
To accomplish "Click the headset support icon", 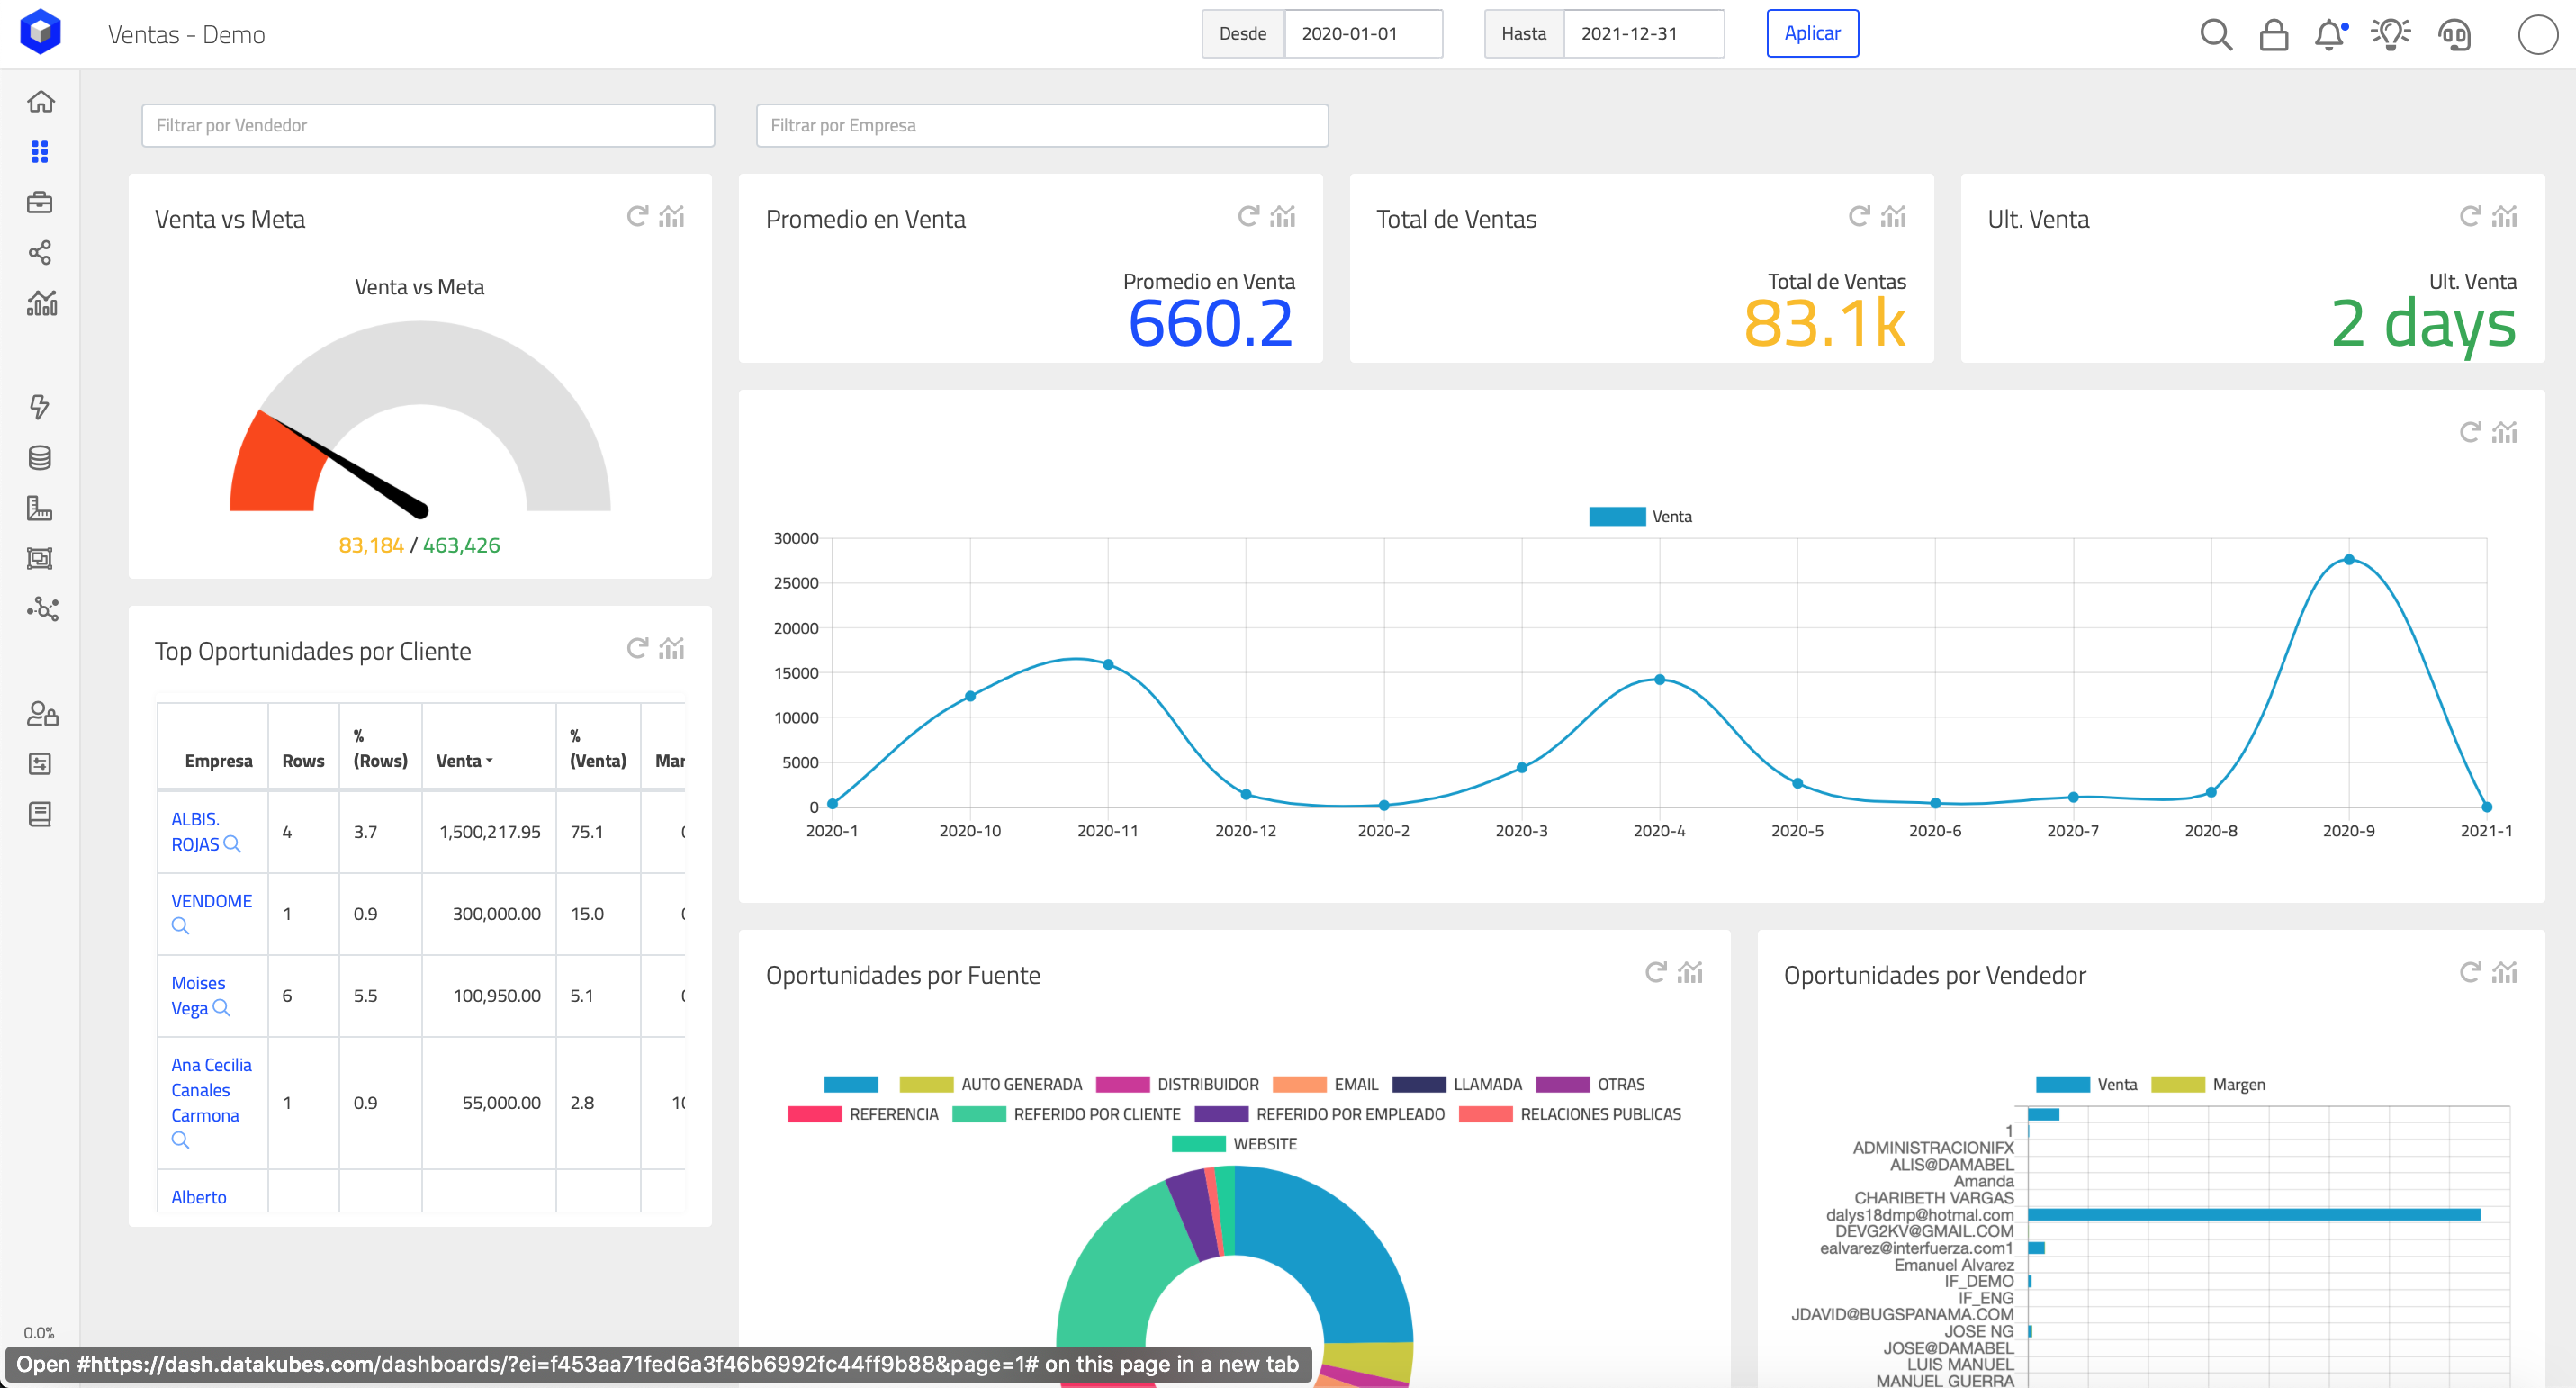I will (2454, 35).
